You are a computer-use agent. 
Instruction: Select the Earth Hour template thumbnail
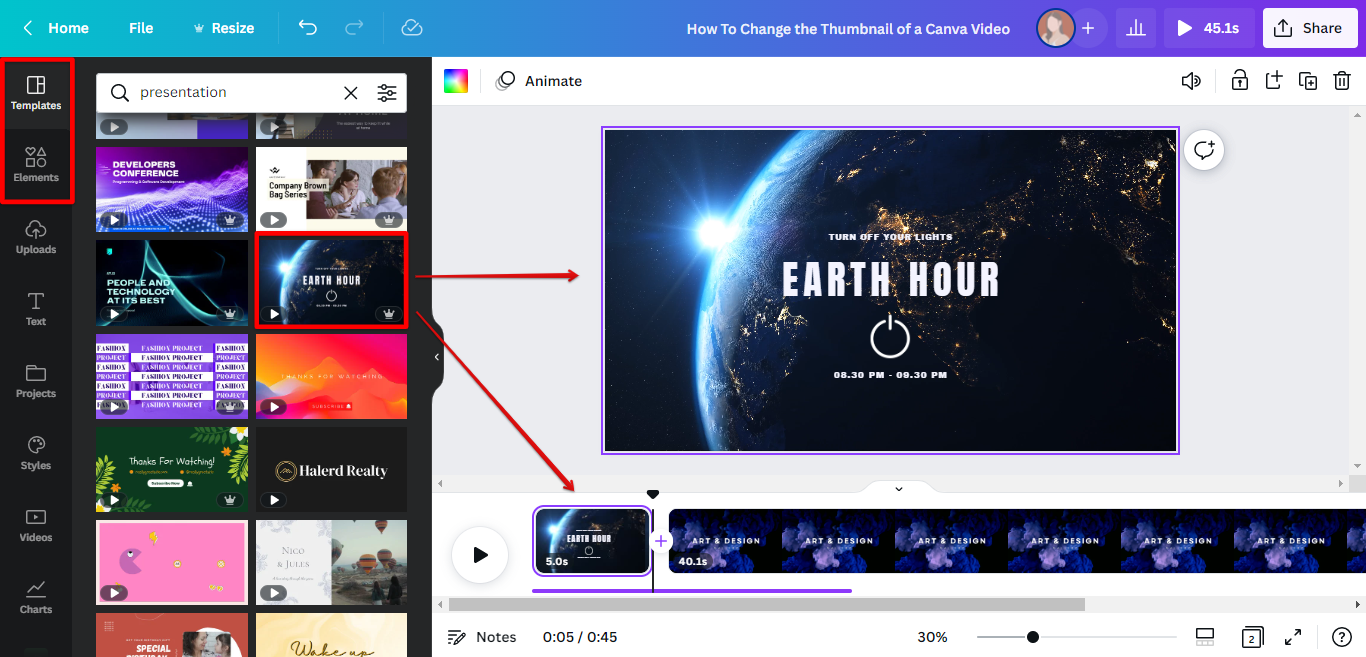pos(331,280)
